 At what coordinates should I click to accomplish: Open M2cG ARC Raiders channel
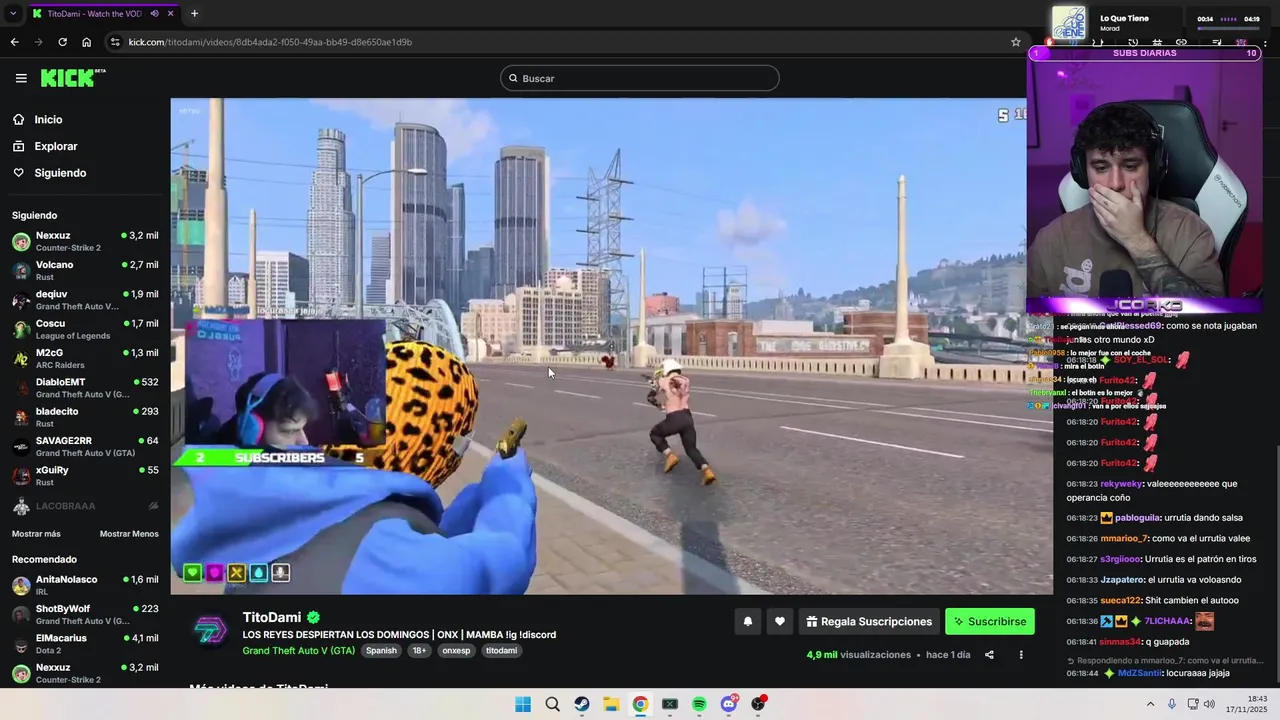pos(85,358)
